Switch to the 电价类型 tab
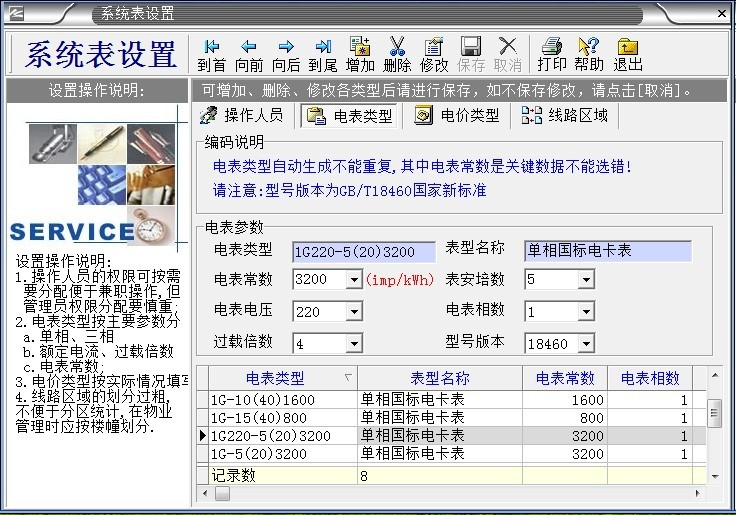The image size is (736, 515). pos(457,116)
